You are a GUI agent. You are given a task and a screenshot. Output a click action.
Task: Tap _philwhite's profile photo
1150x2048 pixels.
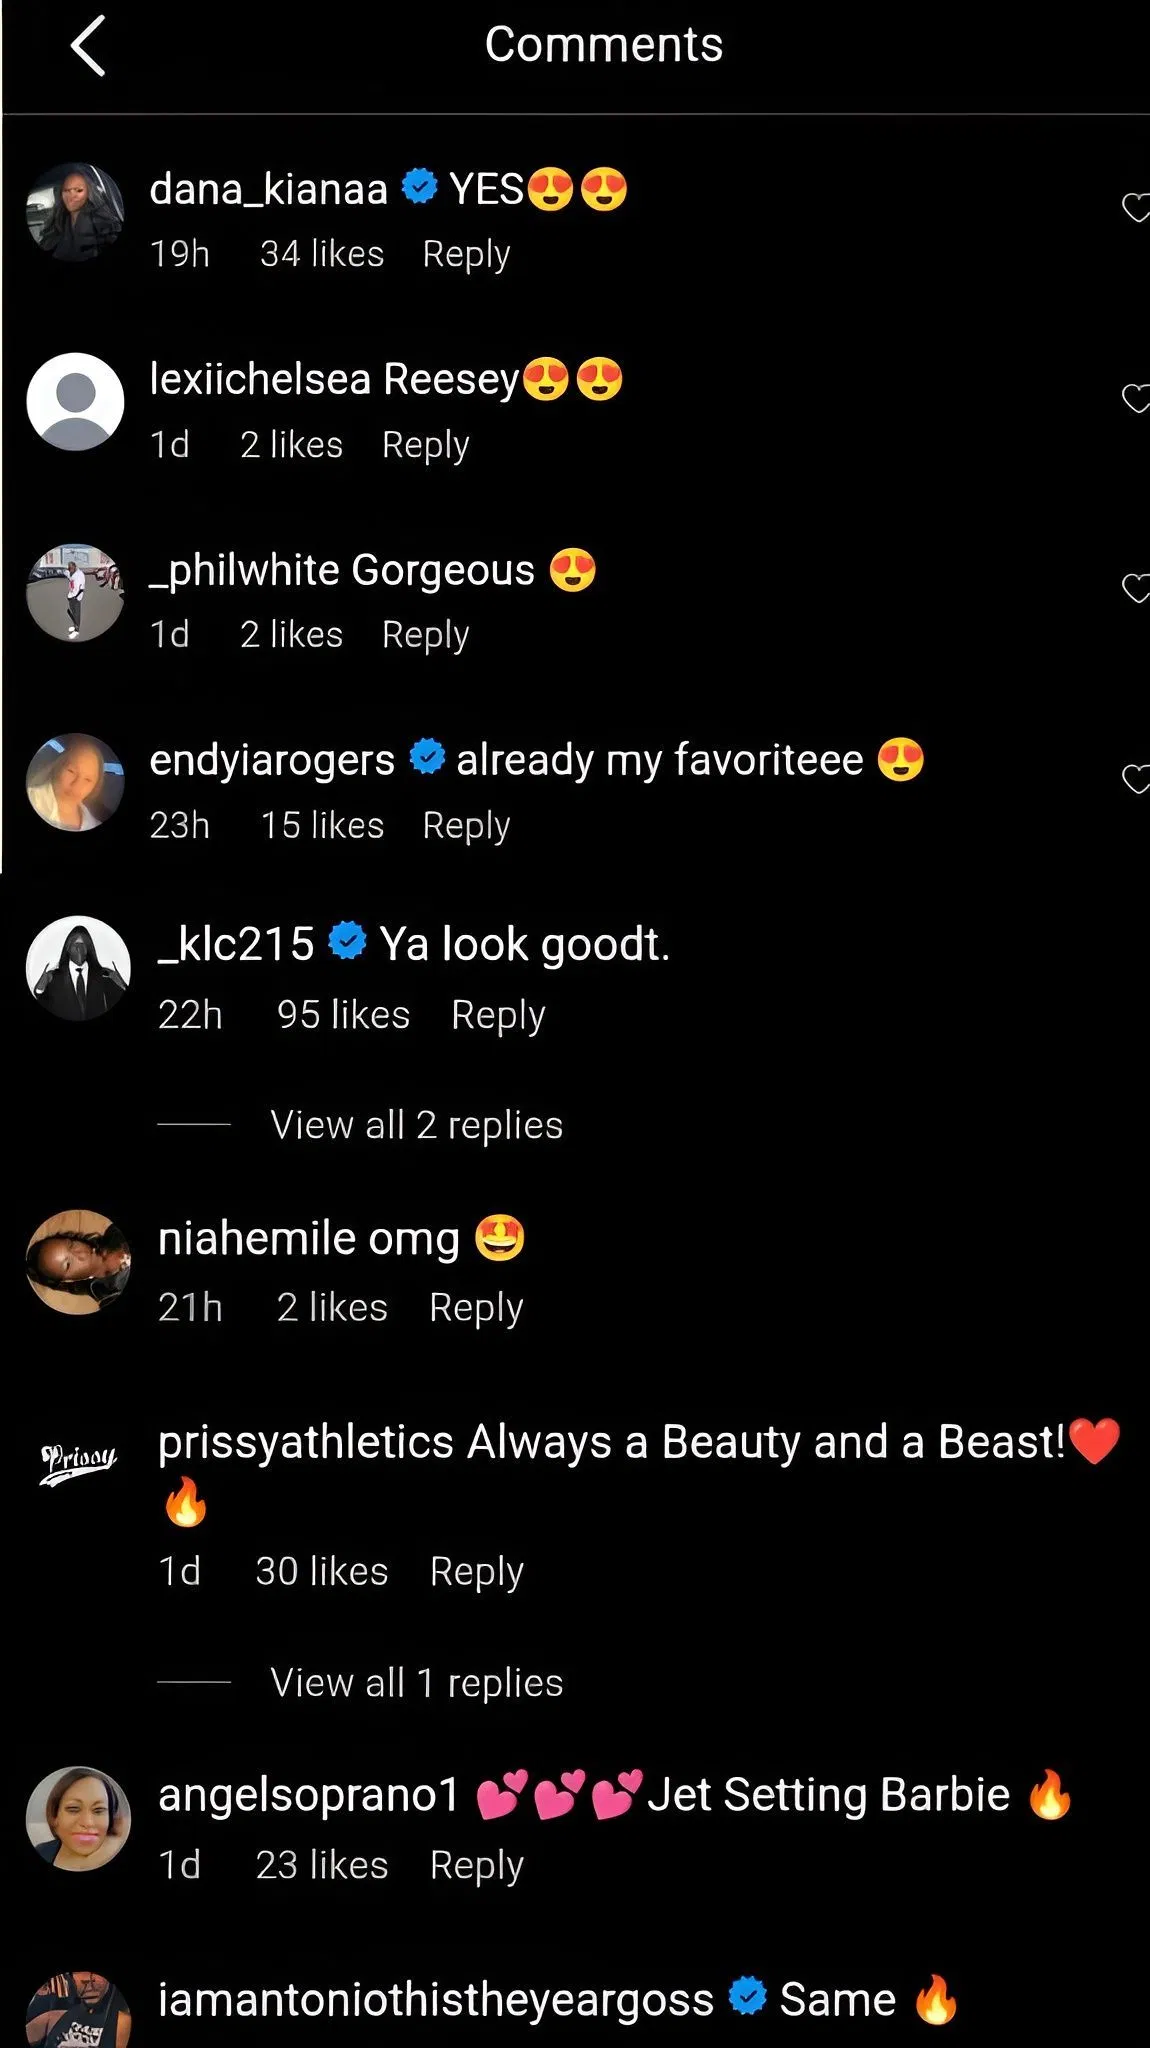coord(75,592)
